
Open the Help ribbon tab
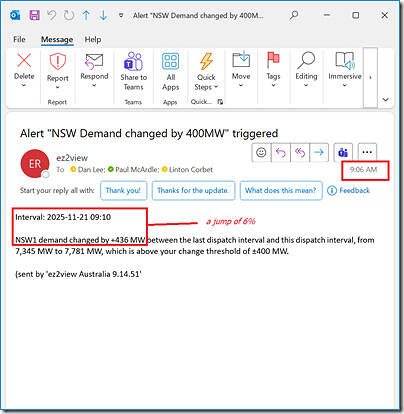click(x=93, y=39)
